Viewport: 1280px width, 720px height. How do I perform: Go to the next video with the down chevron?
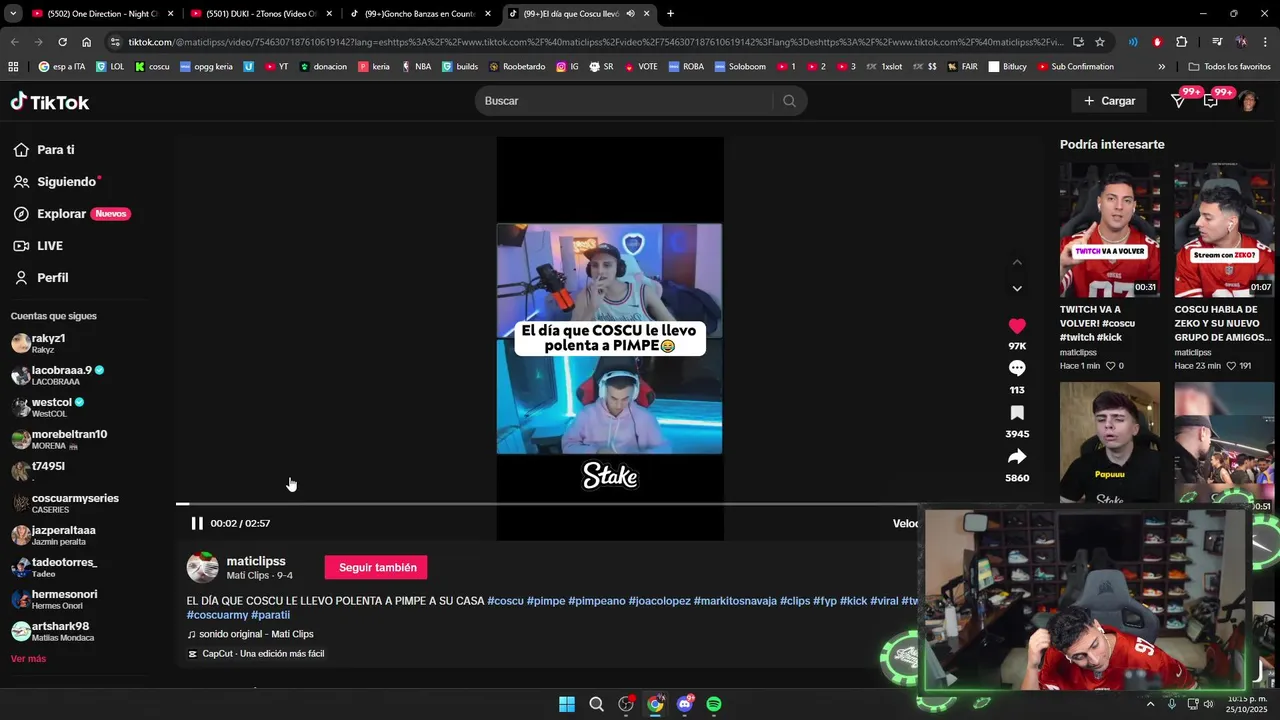click(x=1017, y=288)
